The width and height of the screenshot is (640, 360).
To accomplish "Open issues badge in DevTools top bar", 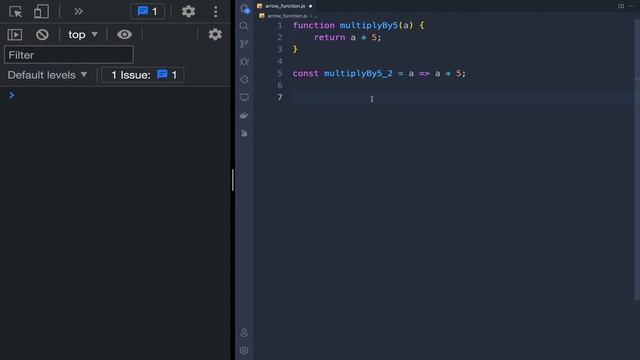I will tap(147, 11).
